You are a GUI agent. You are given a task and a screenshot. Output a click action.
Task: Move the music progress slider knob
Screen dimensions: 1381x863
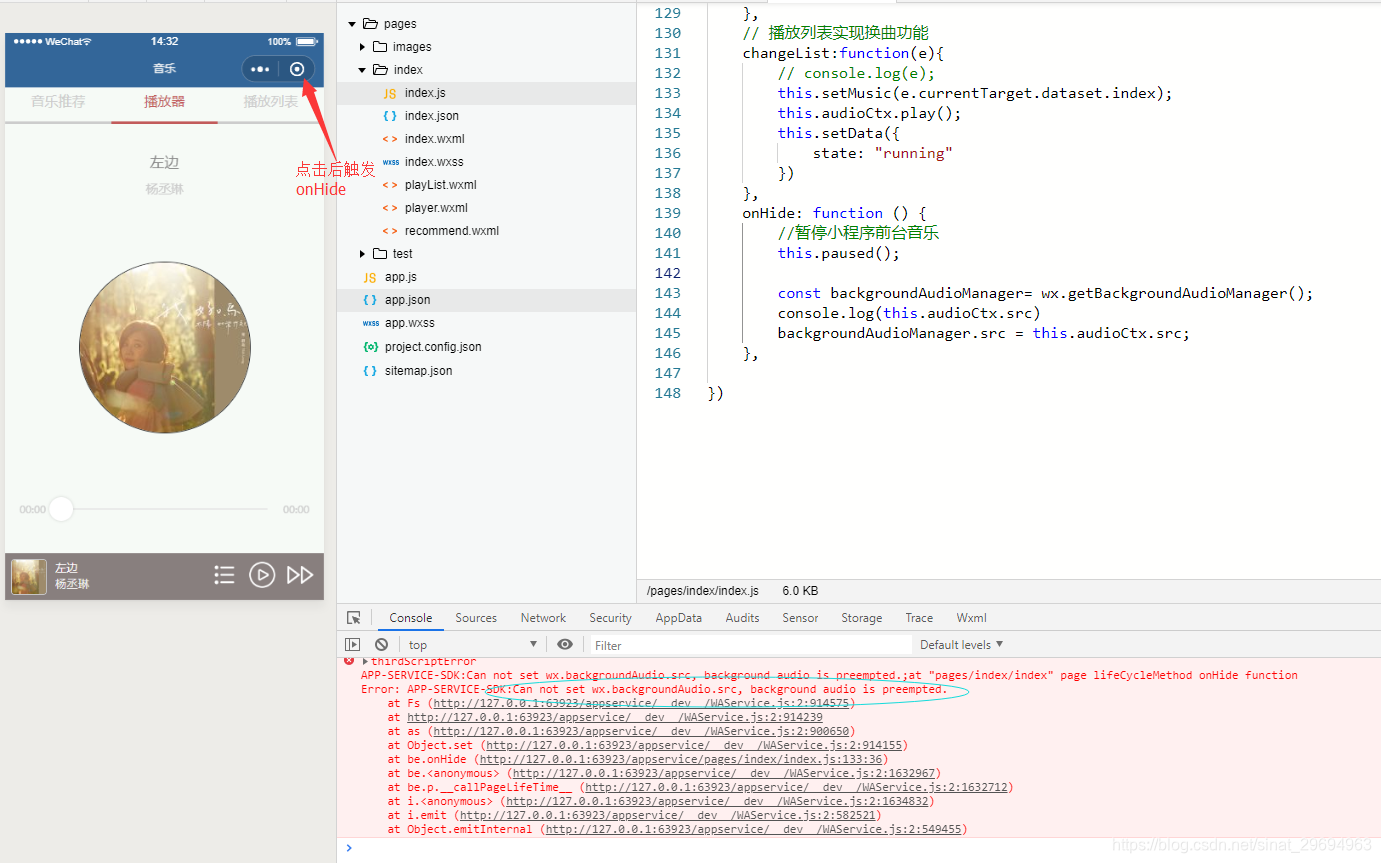point(62,509)
